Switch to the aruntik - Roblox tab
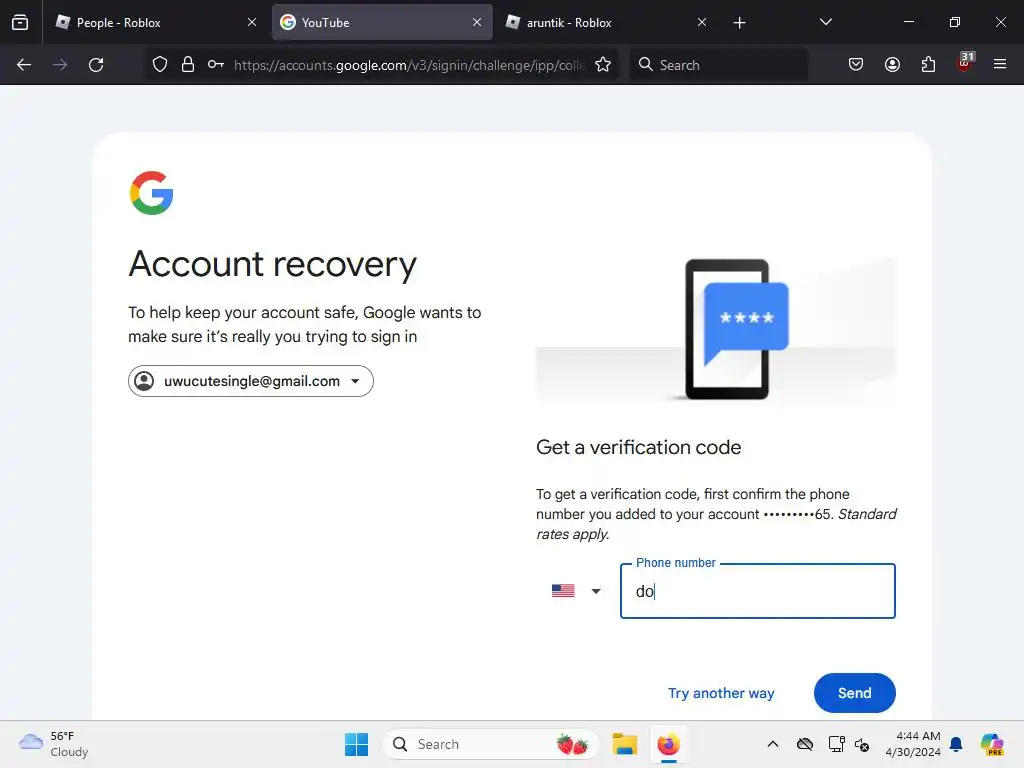The height and width of the screenshot is (768, 1024). pyautogui.click(x=607, y=22)
